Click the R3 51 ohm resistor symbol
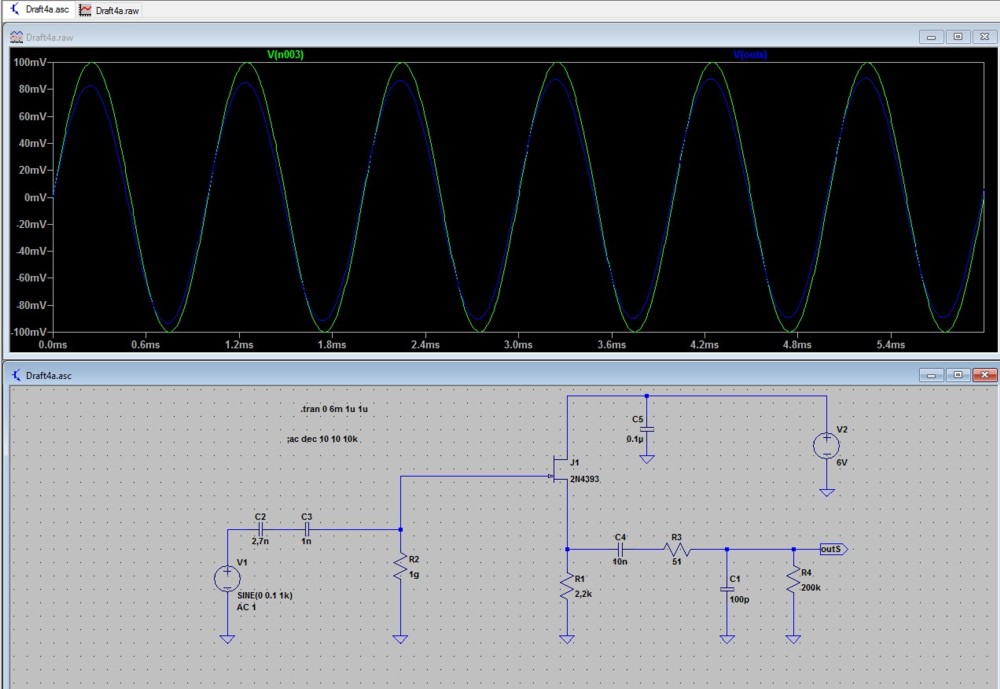 coord(676,549)
